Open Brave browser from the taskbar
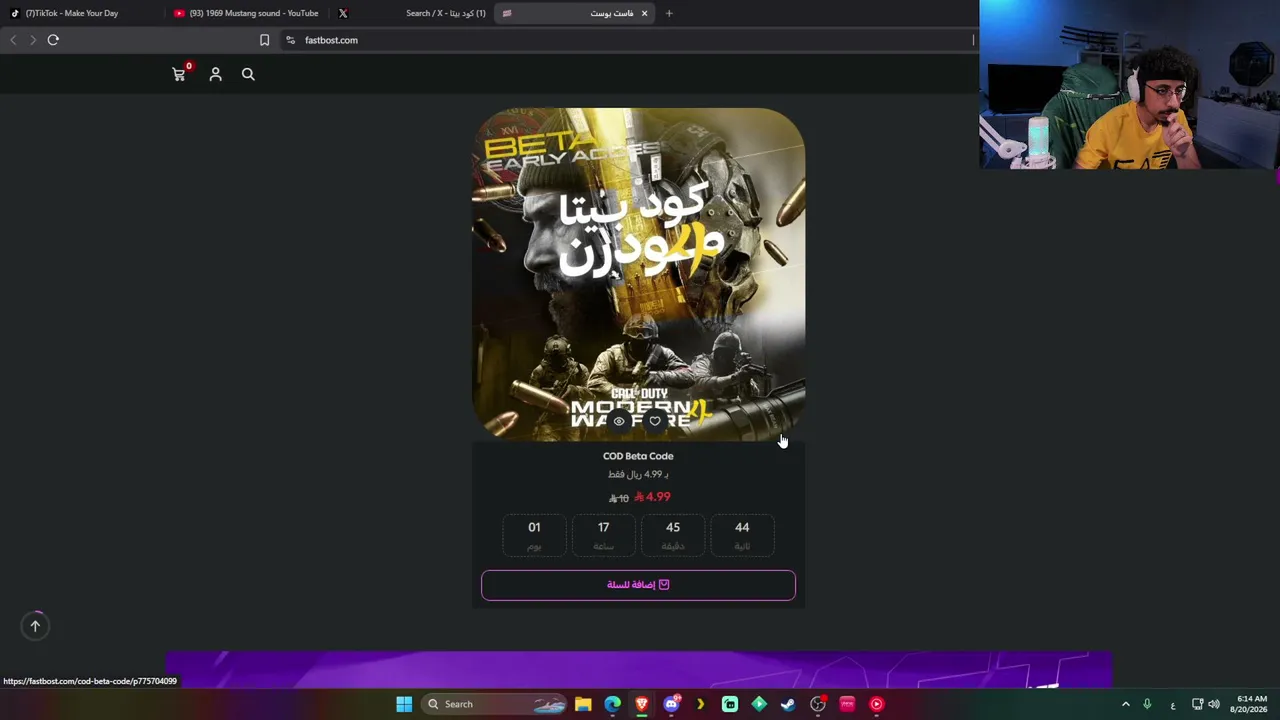 point(642,704)
